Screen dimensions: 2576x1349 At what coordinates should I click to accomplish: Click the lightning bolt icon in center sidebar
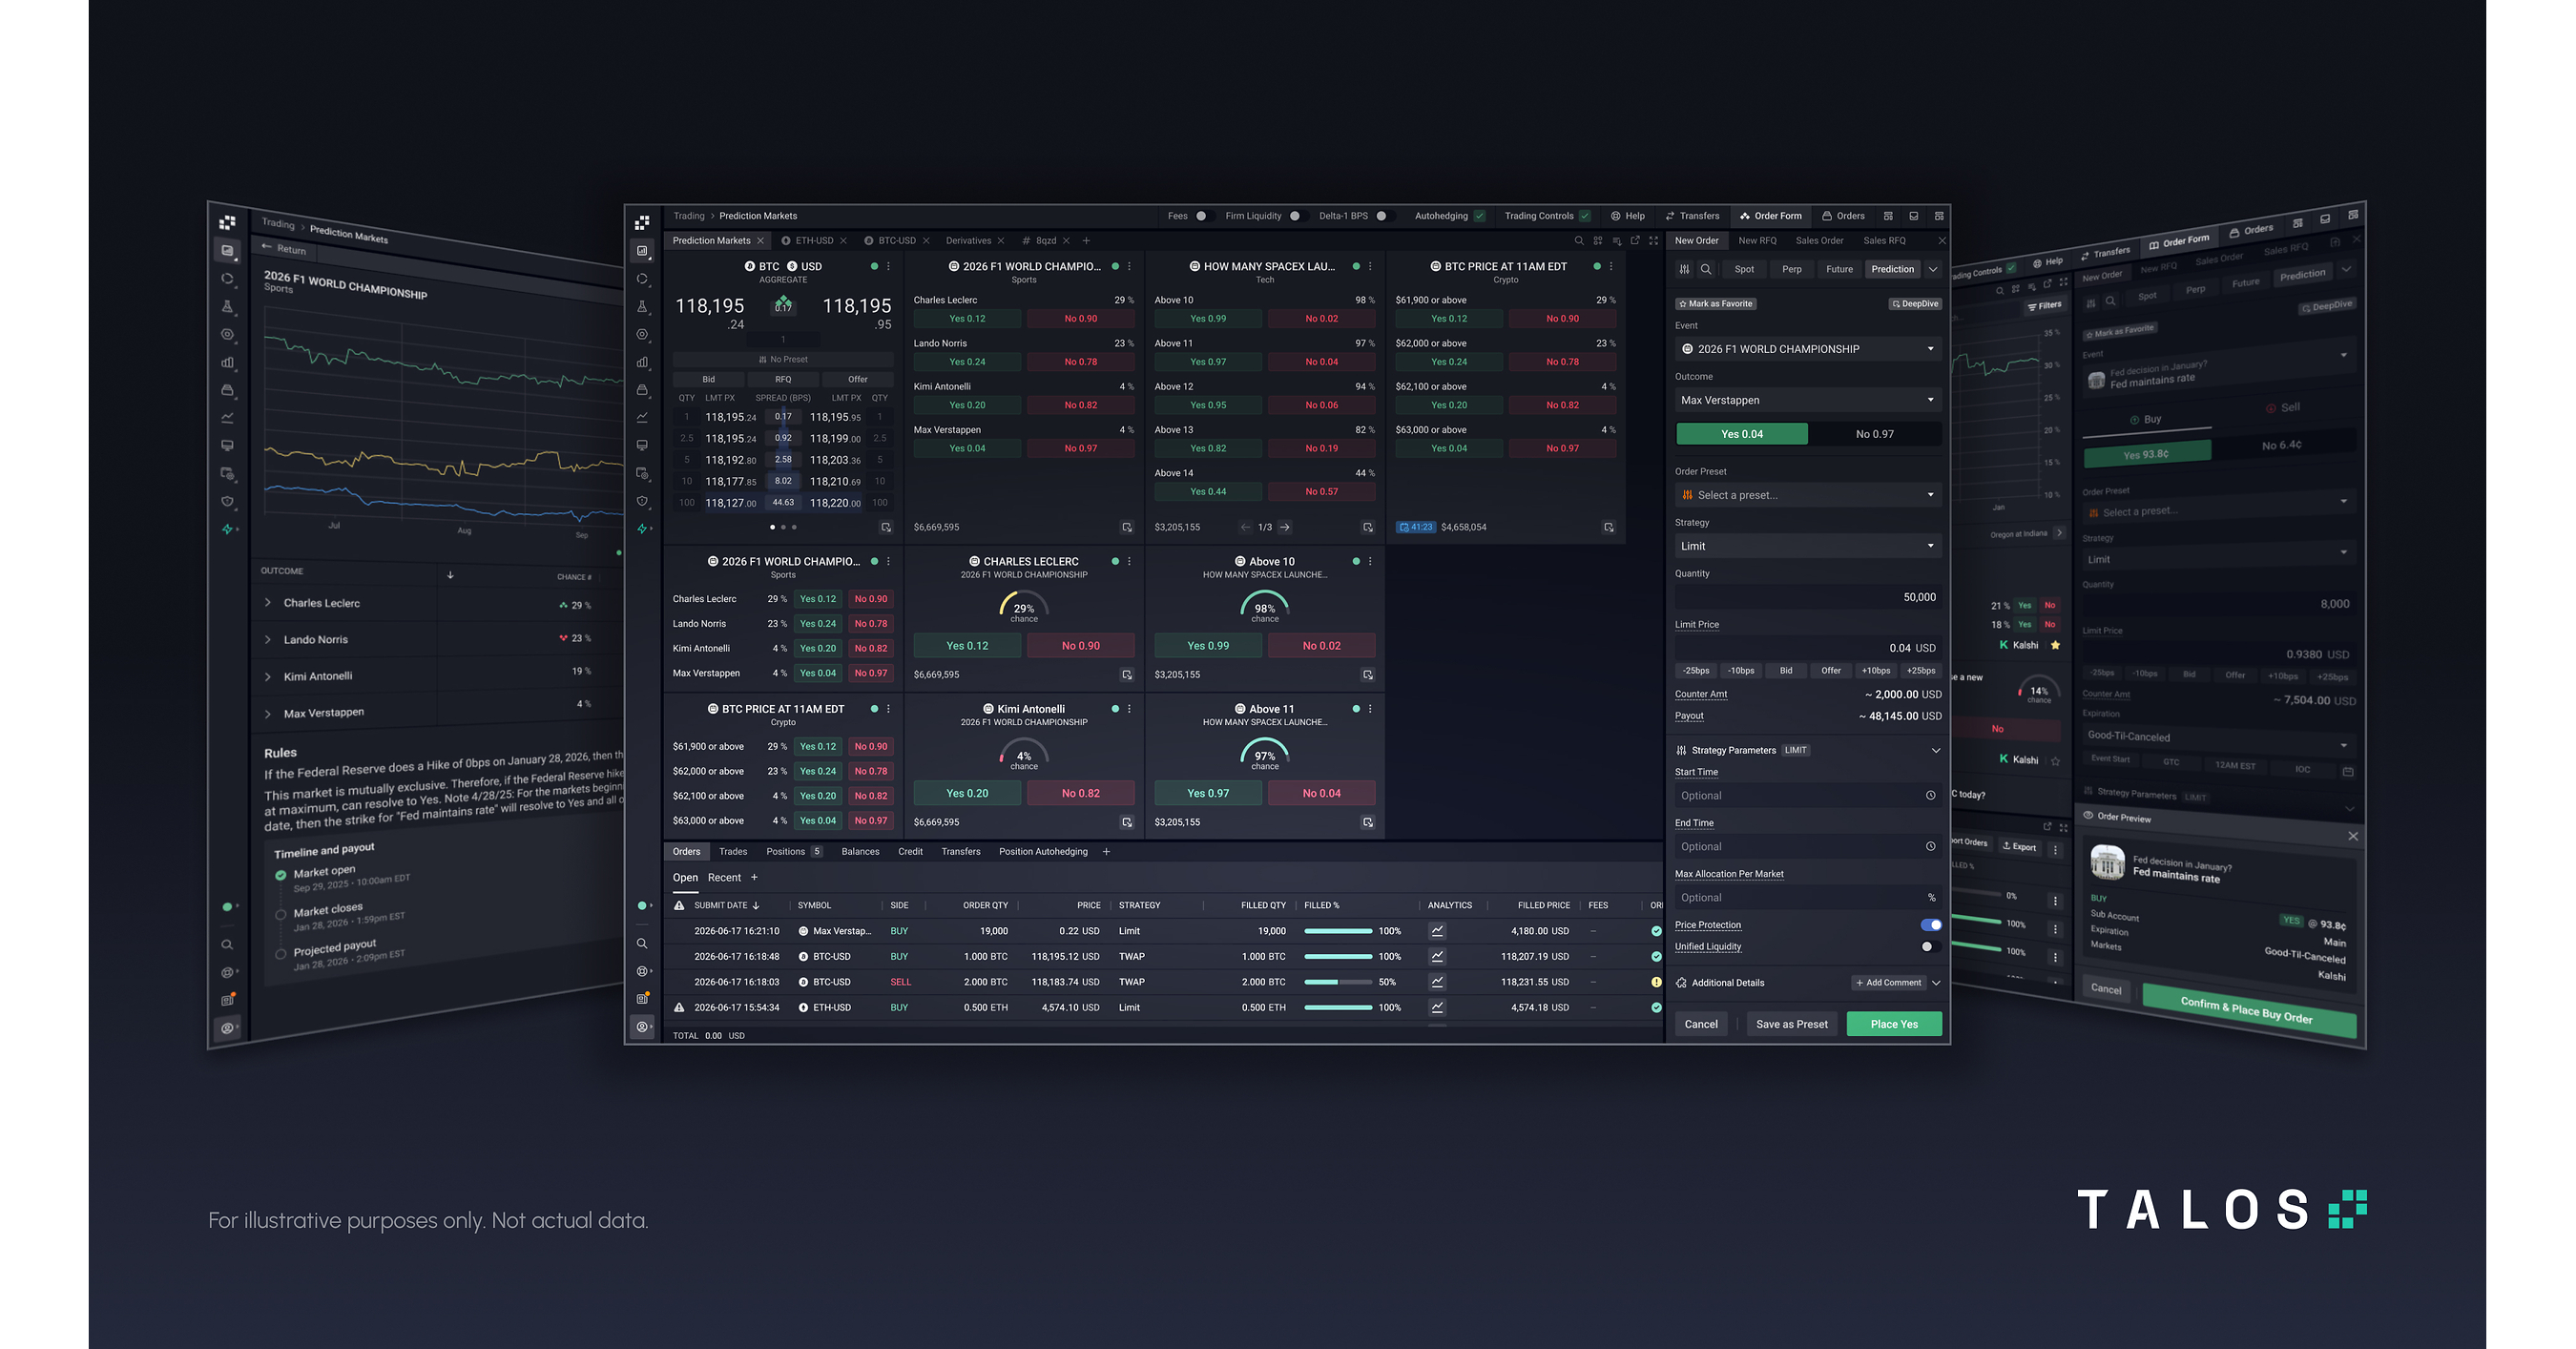pyautogui.click(x=642, y=529)
